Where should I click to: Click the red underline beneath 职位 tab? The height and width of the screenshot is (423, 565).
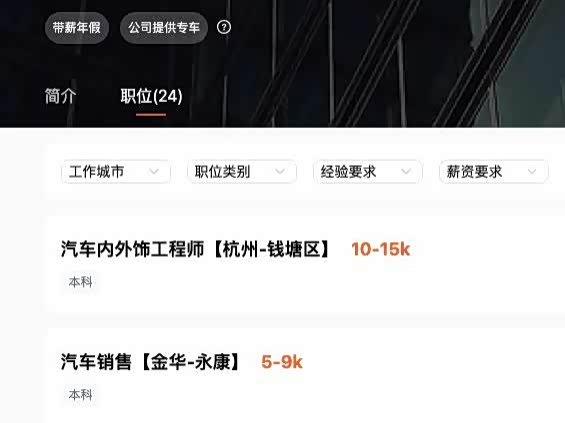pyautogui.click(x=151, y=115)
